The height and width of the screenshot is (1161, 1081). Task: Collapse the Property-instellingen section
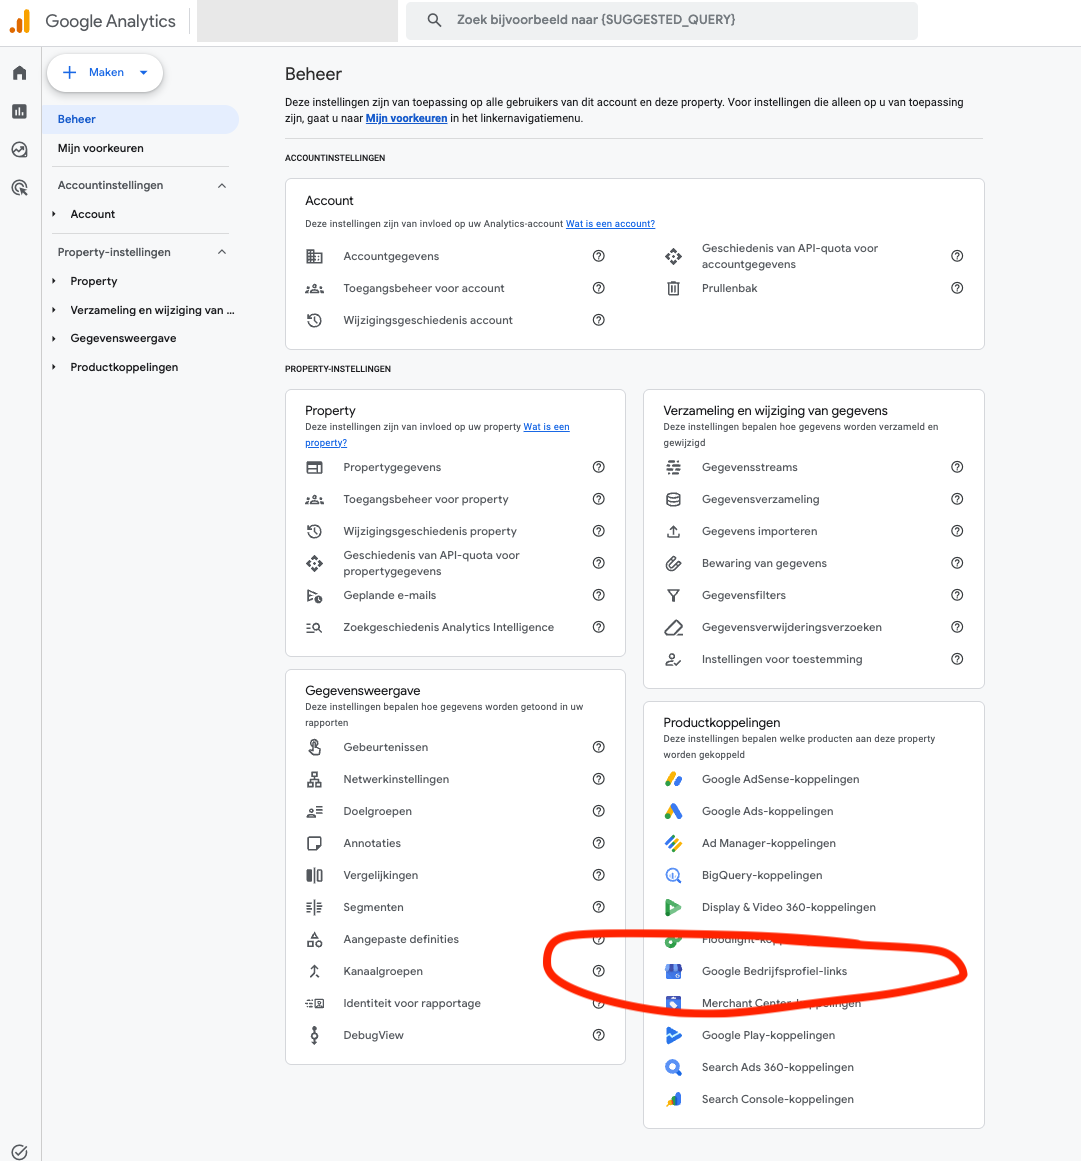tap(221, 252)
